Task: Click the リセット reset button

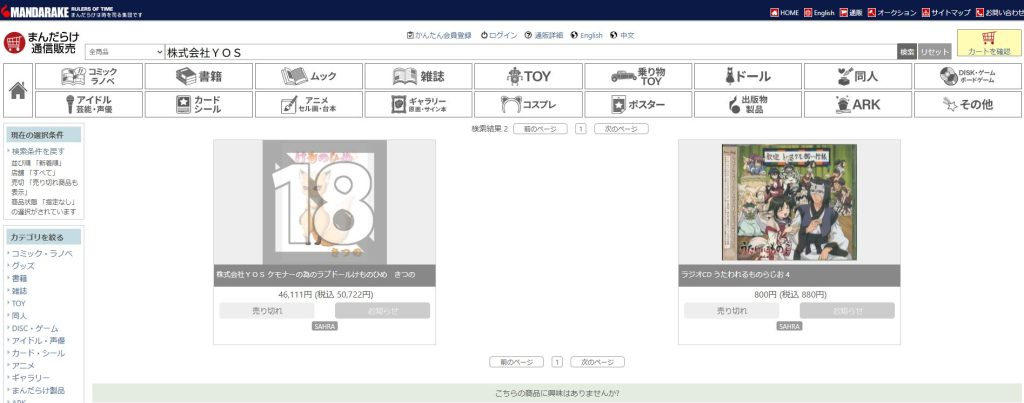Action: tap(935, 52)
